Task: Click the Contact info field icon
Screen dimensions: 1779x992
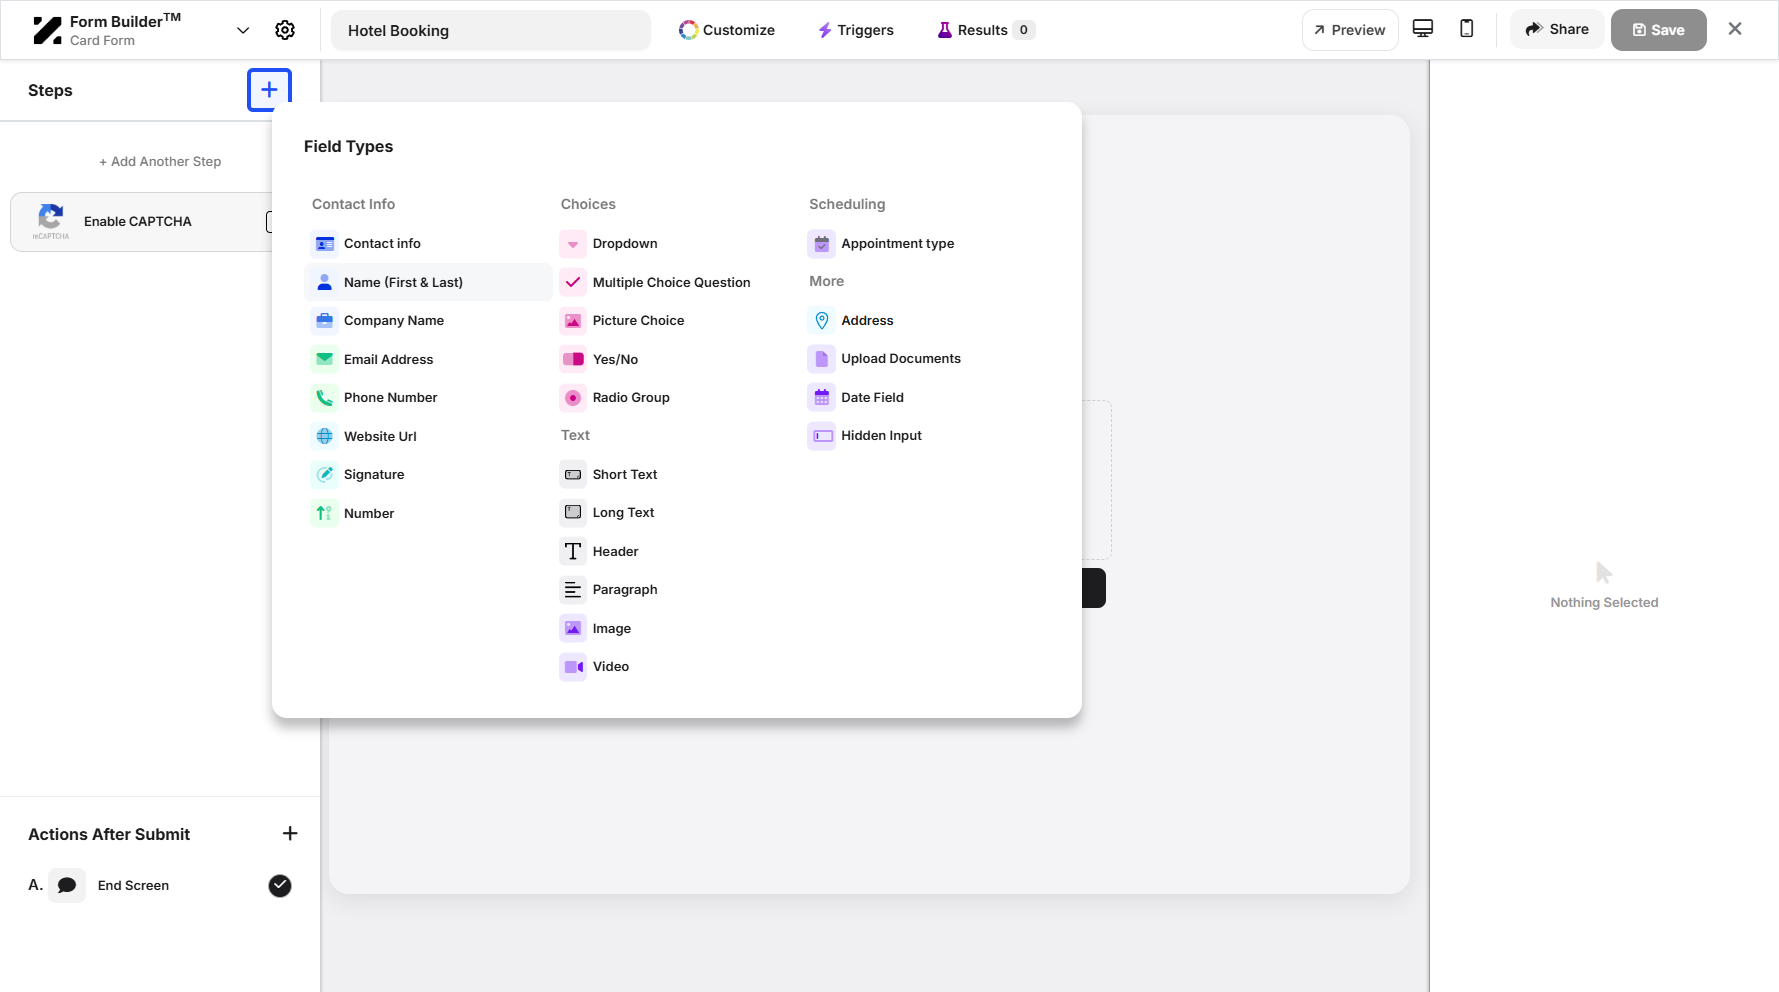Action: [325, 244]
